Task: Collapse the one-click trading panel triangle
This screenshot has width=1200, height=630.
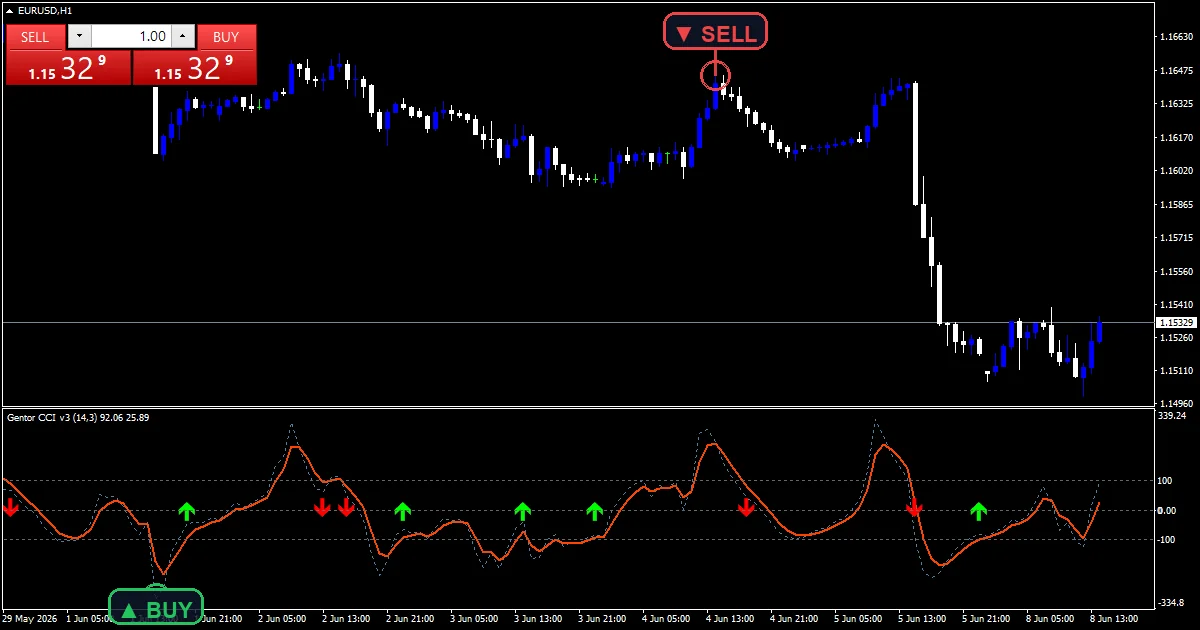Action: (x=10, y=10)
